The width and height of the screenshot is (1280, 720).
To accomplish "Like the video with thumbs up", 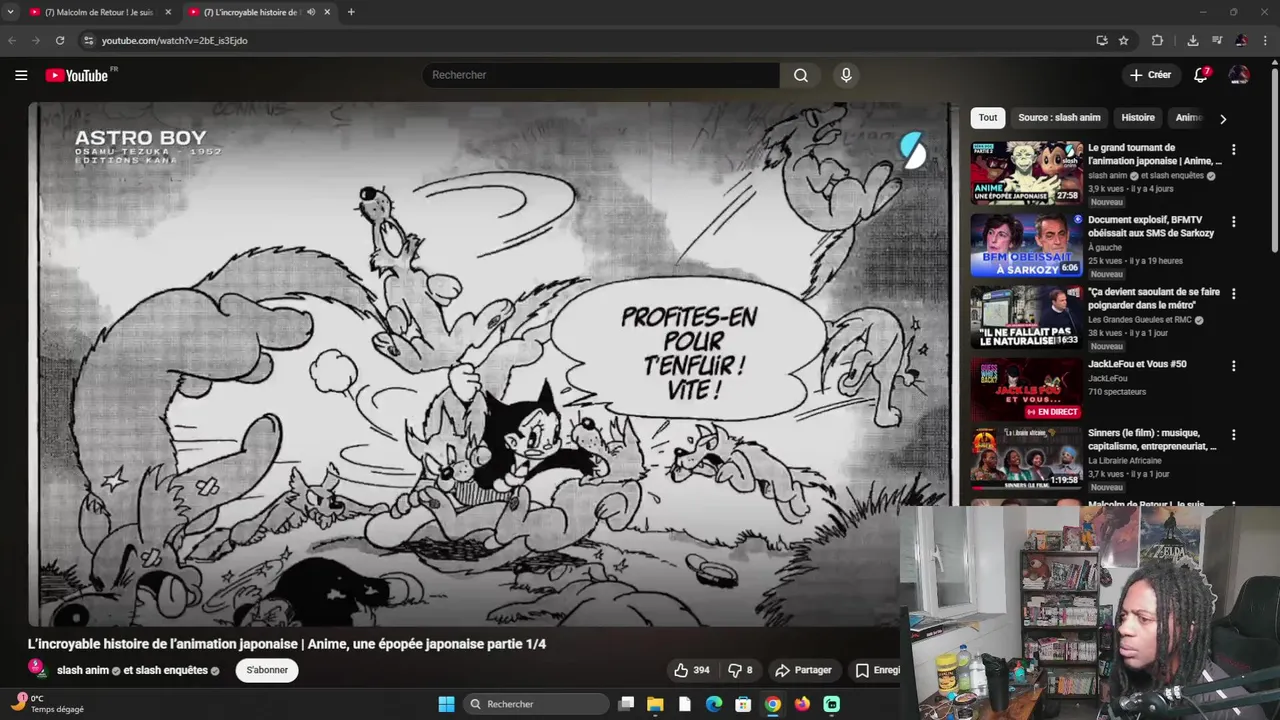I will tap(692, 670).
